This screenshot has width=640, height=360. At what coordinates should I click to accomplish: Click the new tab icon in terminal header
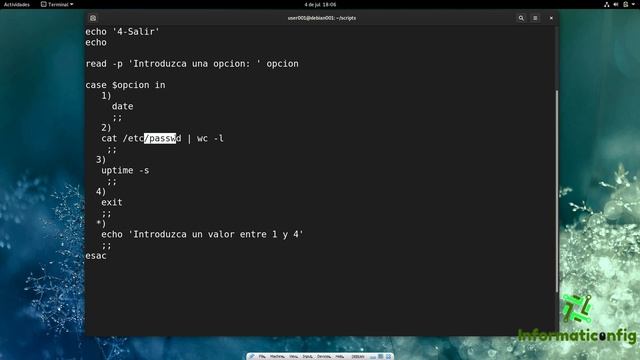(93, 18)
